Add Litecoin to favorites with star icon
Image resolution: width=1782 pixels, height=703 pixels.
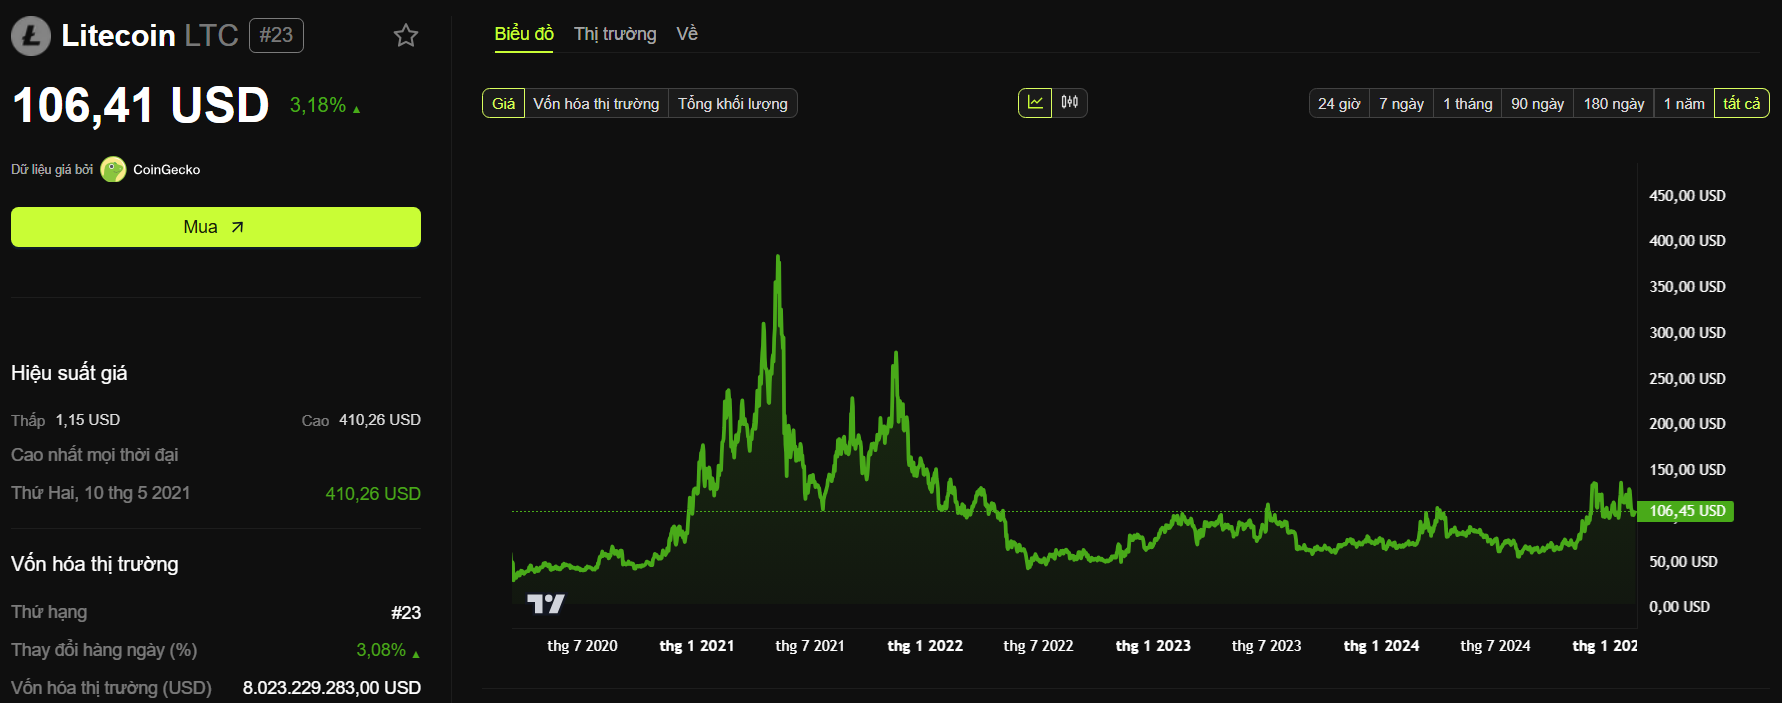point(405,36)
